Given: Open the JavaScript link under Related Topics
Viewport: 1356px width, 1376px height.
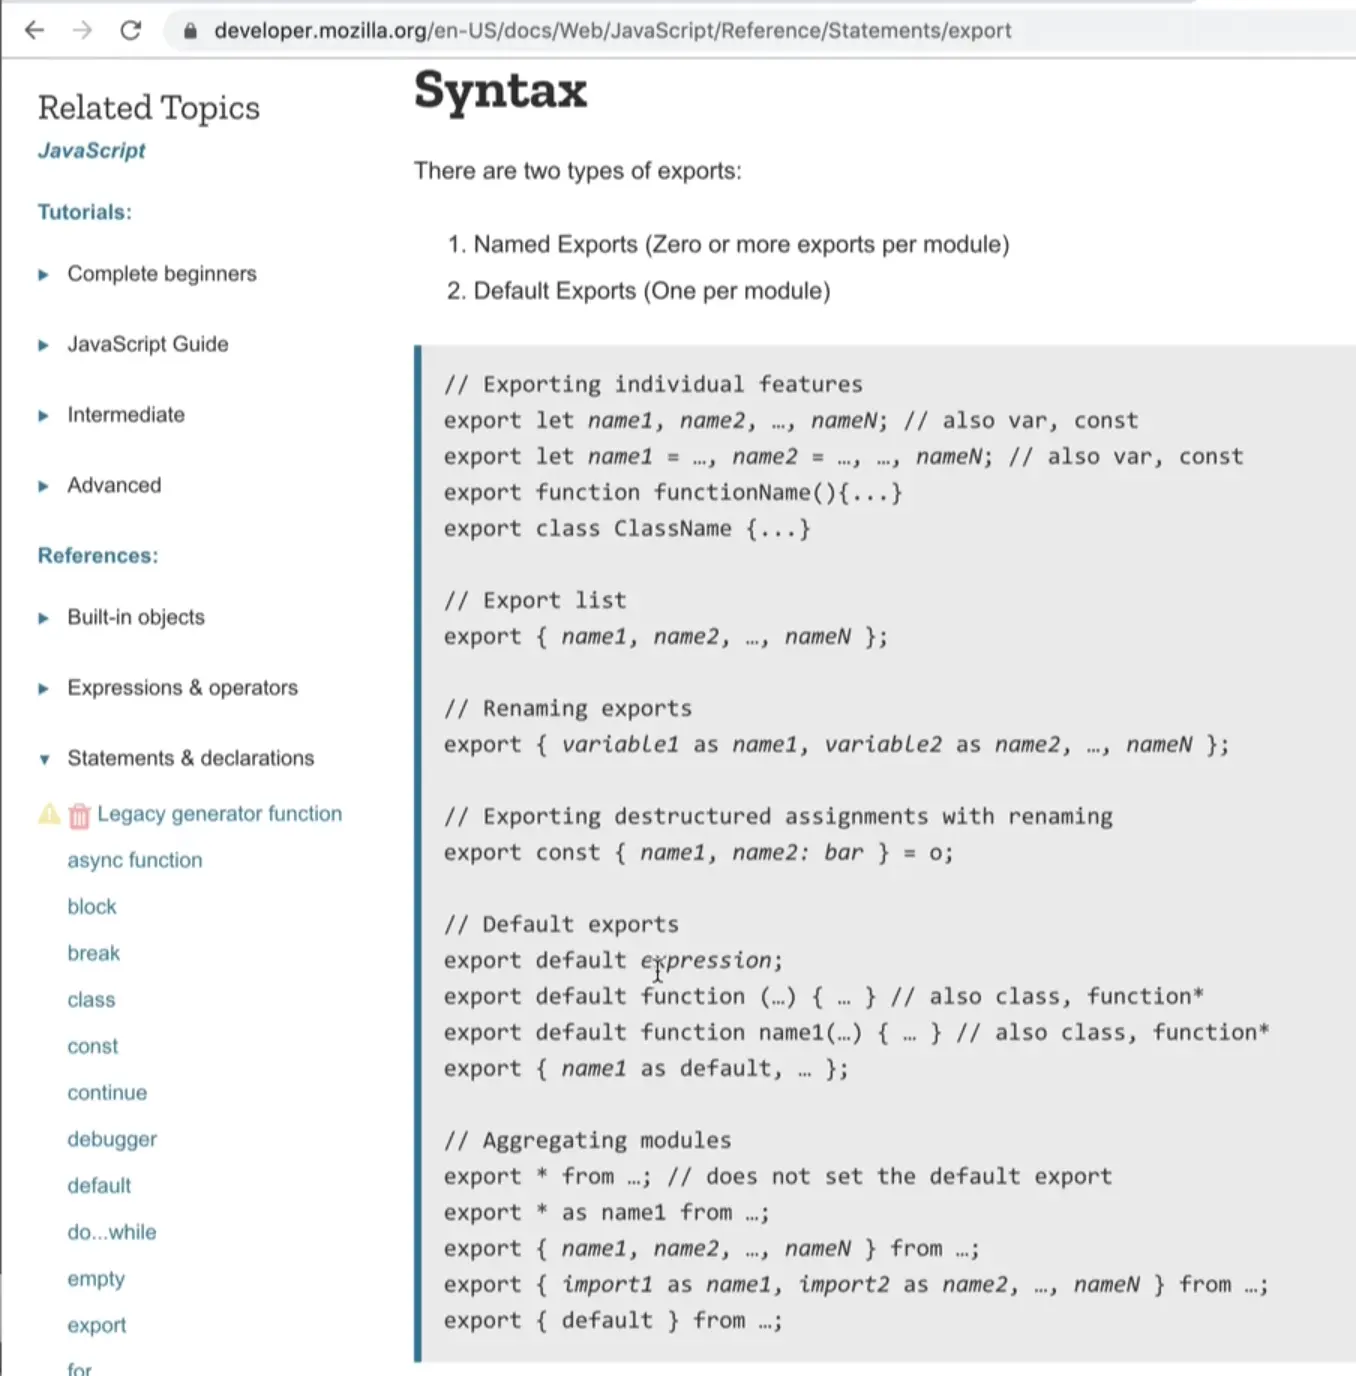Looking at the screenshot, I should coord(91,150).
